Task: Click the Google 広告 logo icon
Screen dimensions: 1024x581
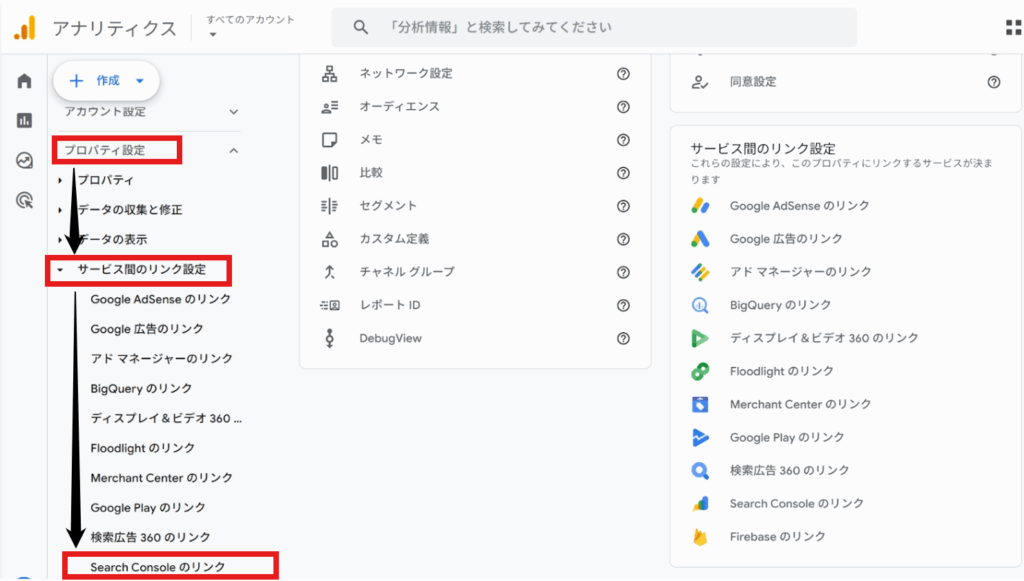Action: [x=700, y=239]
